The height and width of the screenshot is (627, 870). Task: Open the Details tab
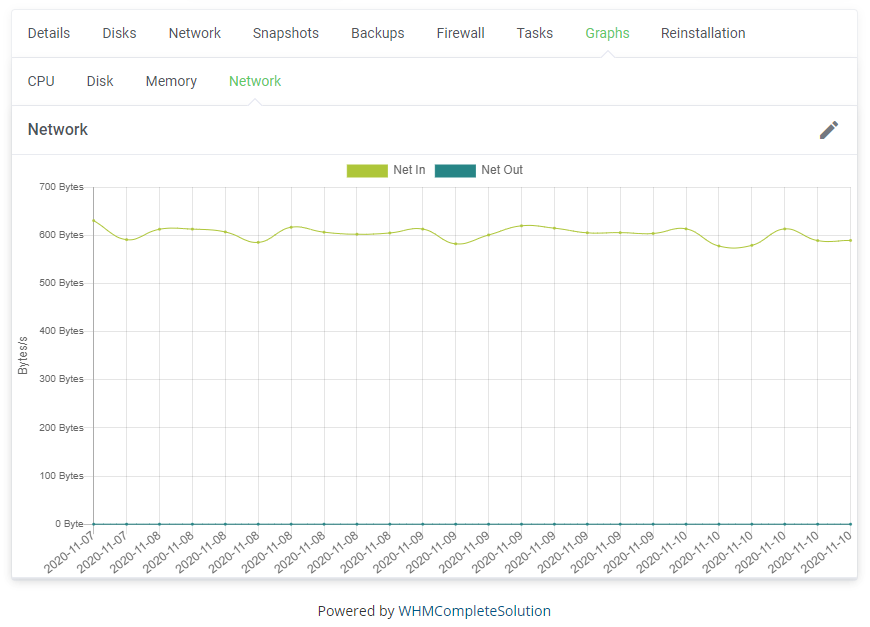(49, 33)
